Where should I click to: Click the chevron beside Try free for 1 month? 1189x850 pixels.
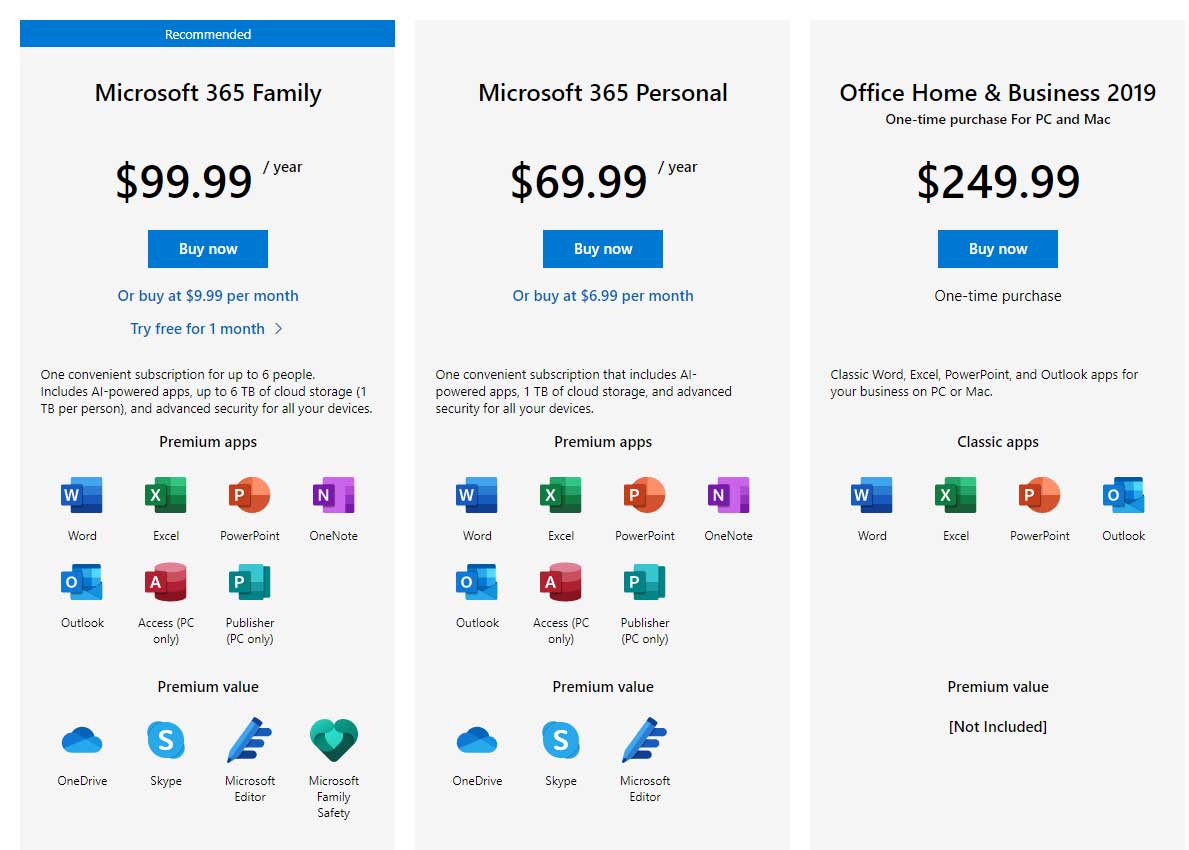[278, 328]
